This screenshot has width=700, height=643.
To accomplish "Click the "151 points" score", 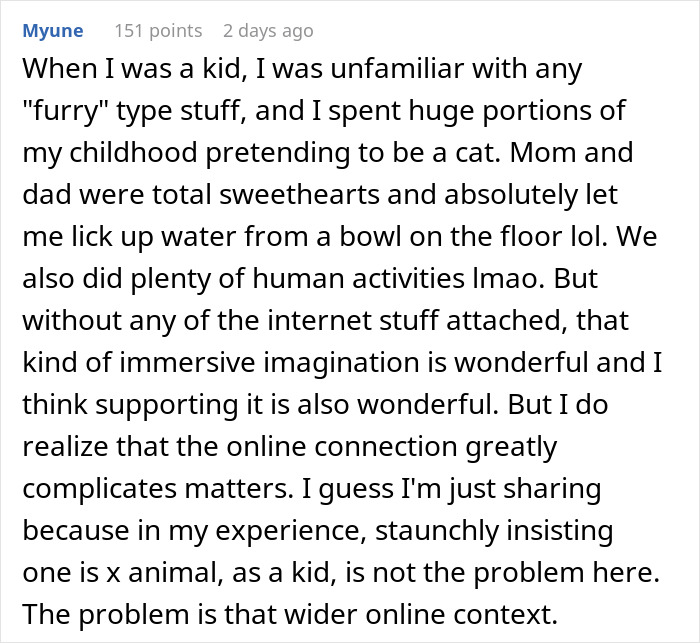I will click(x=159, y=32).
